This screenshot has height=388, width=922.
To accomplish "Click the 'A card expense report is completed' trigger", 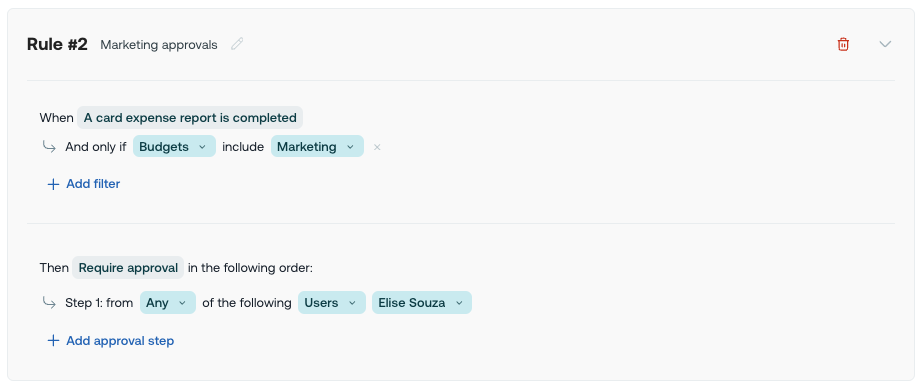I will pos(190,118).
